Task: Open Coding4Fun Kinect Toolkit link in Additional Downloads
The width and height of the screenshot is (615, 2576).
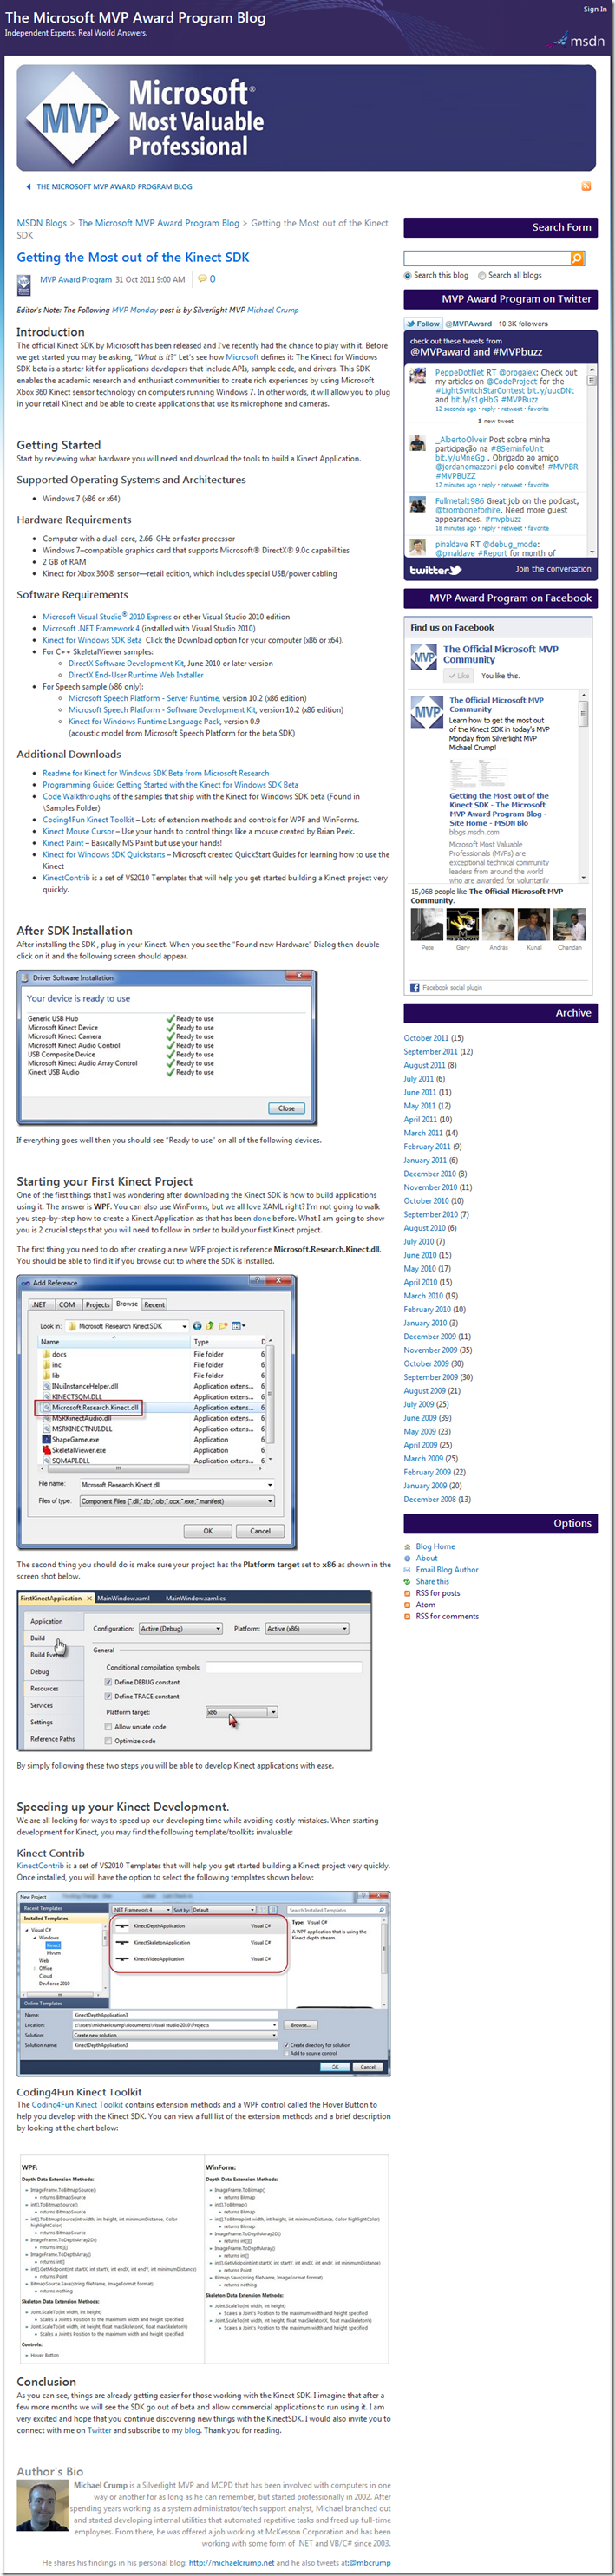Action: coord(88,820)
